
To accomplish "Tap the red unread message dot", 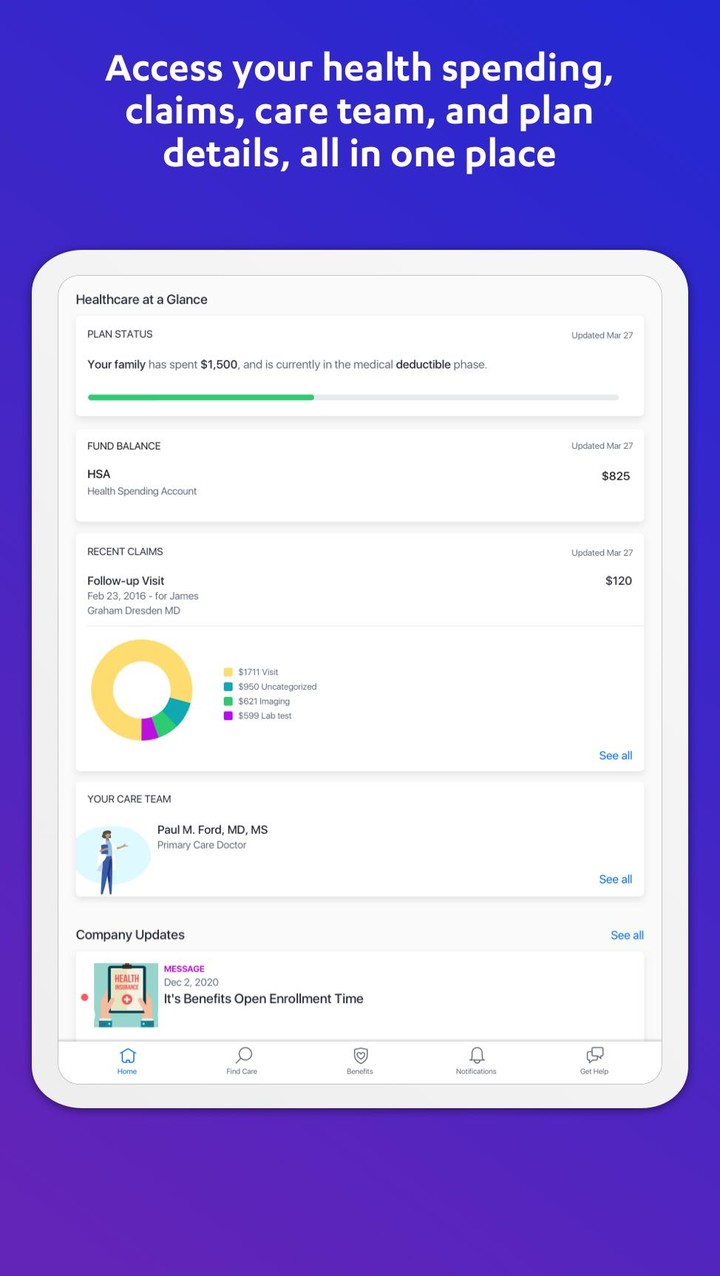I will [x=84, y=997].
